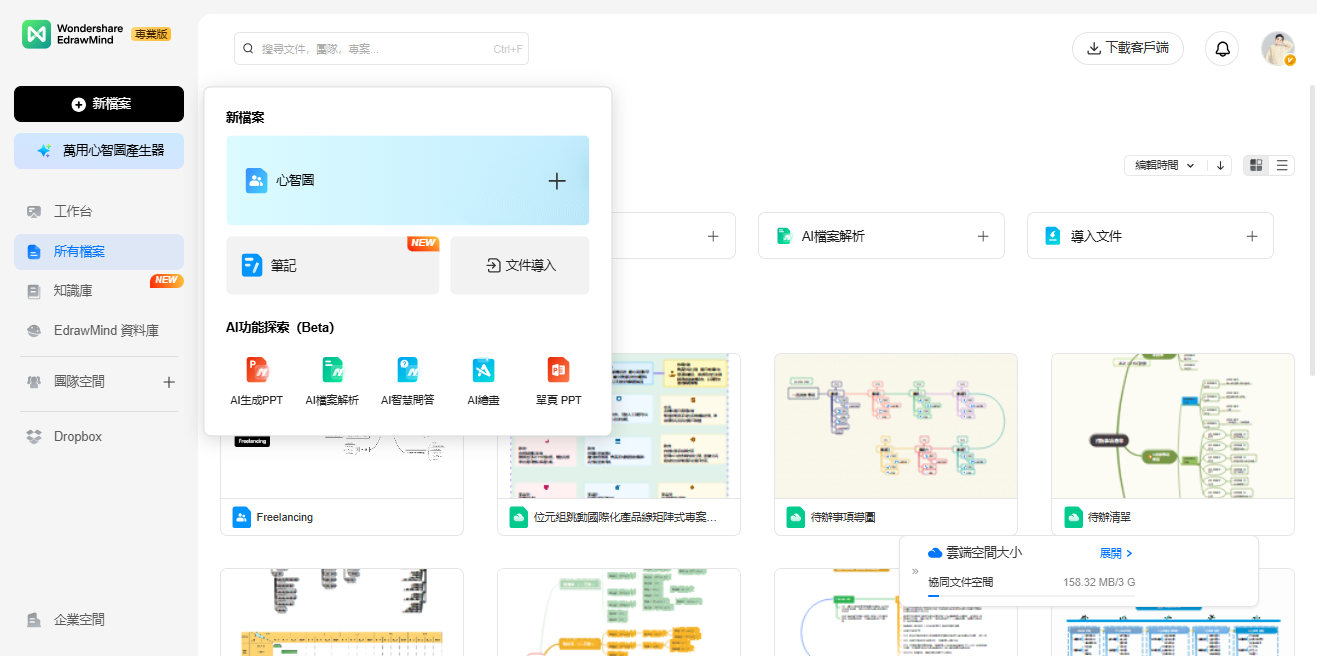Switch to list view layout
This screenshot has width=1317, height=656.
click(1282, 165)
